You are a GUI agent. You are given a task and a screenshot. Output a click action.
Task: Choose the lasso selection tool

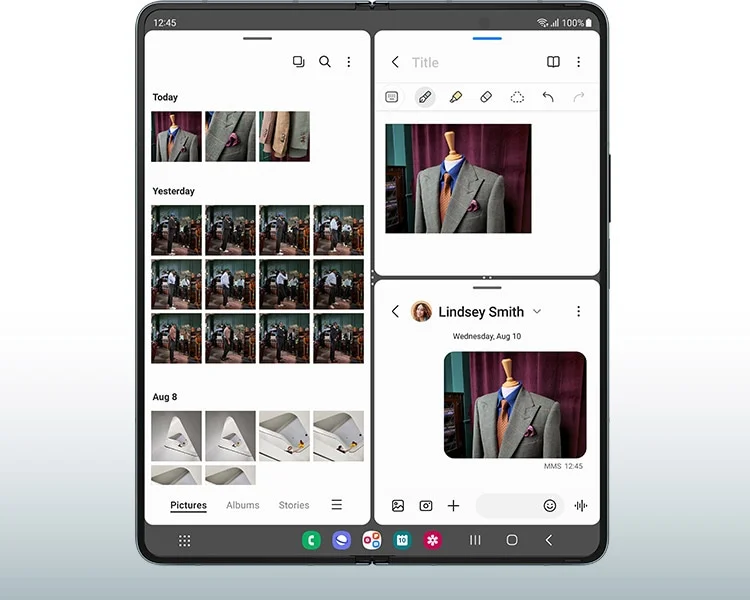517,98
